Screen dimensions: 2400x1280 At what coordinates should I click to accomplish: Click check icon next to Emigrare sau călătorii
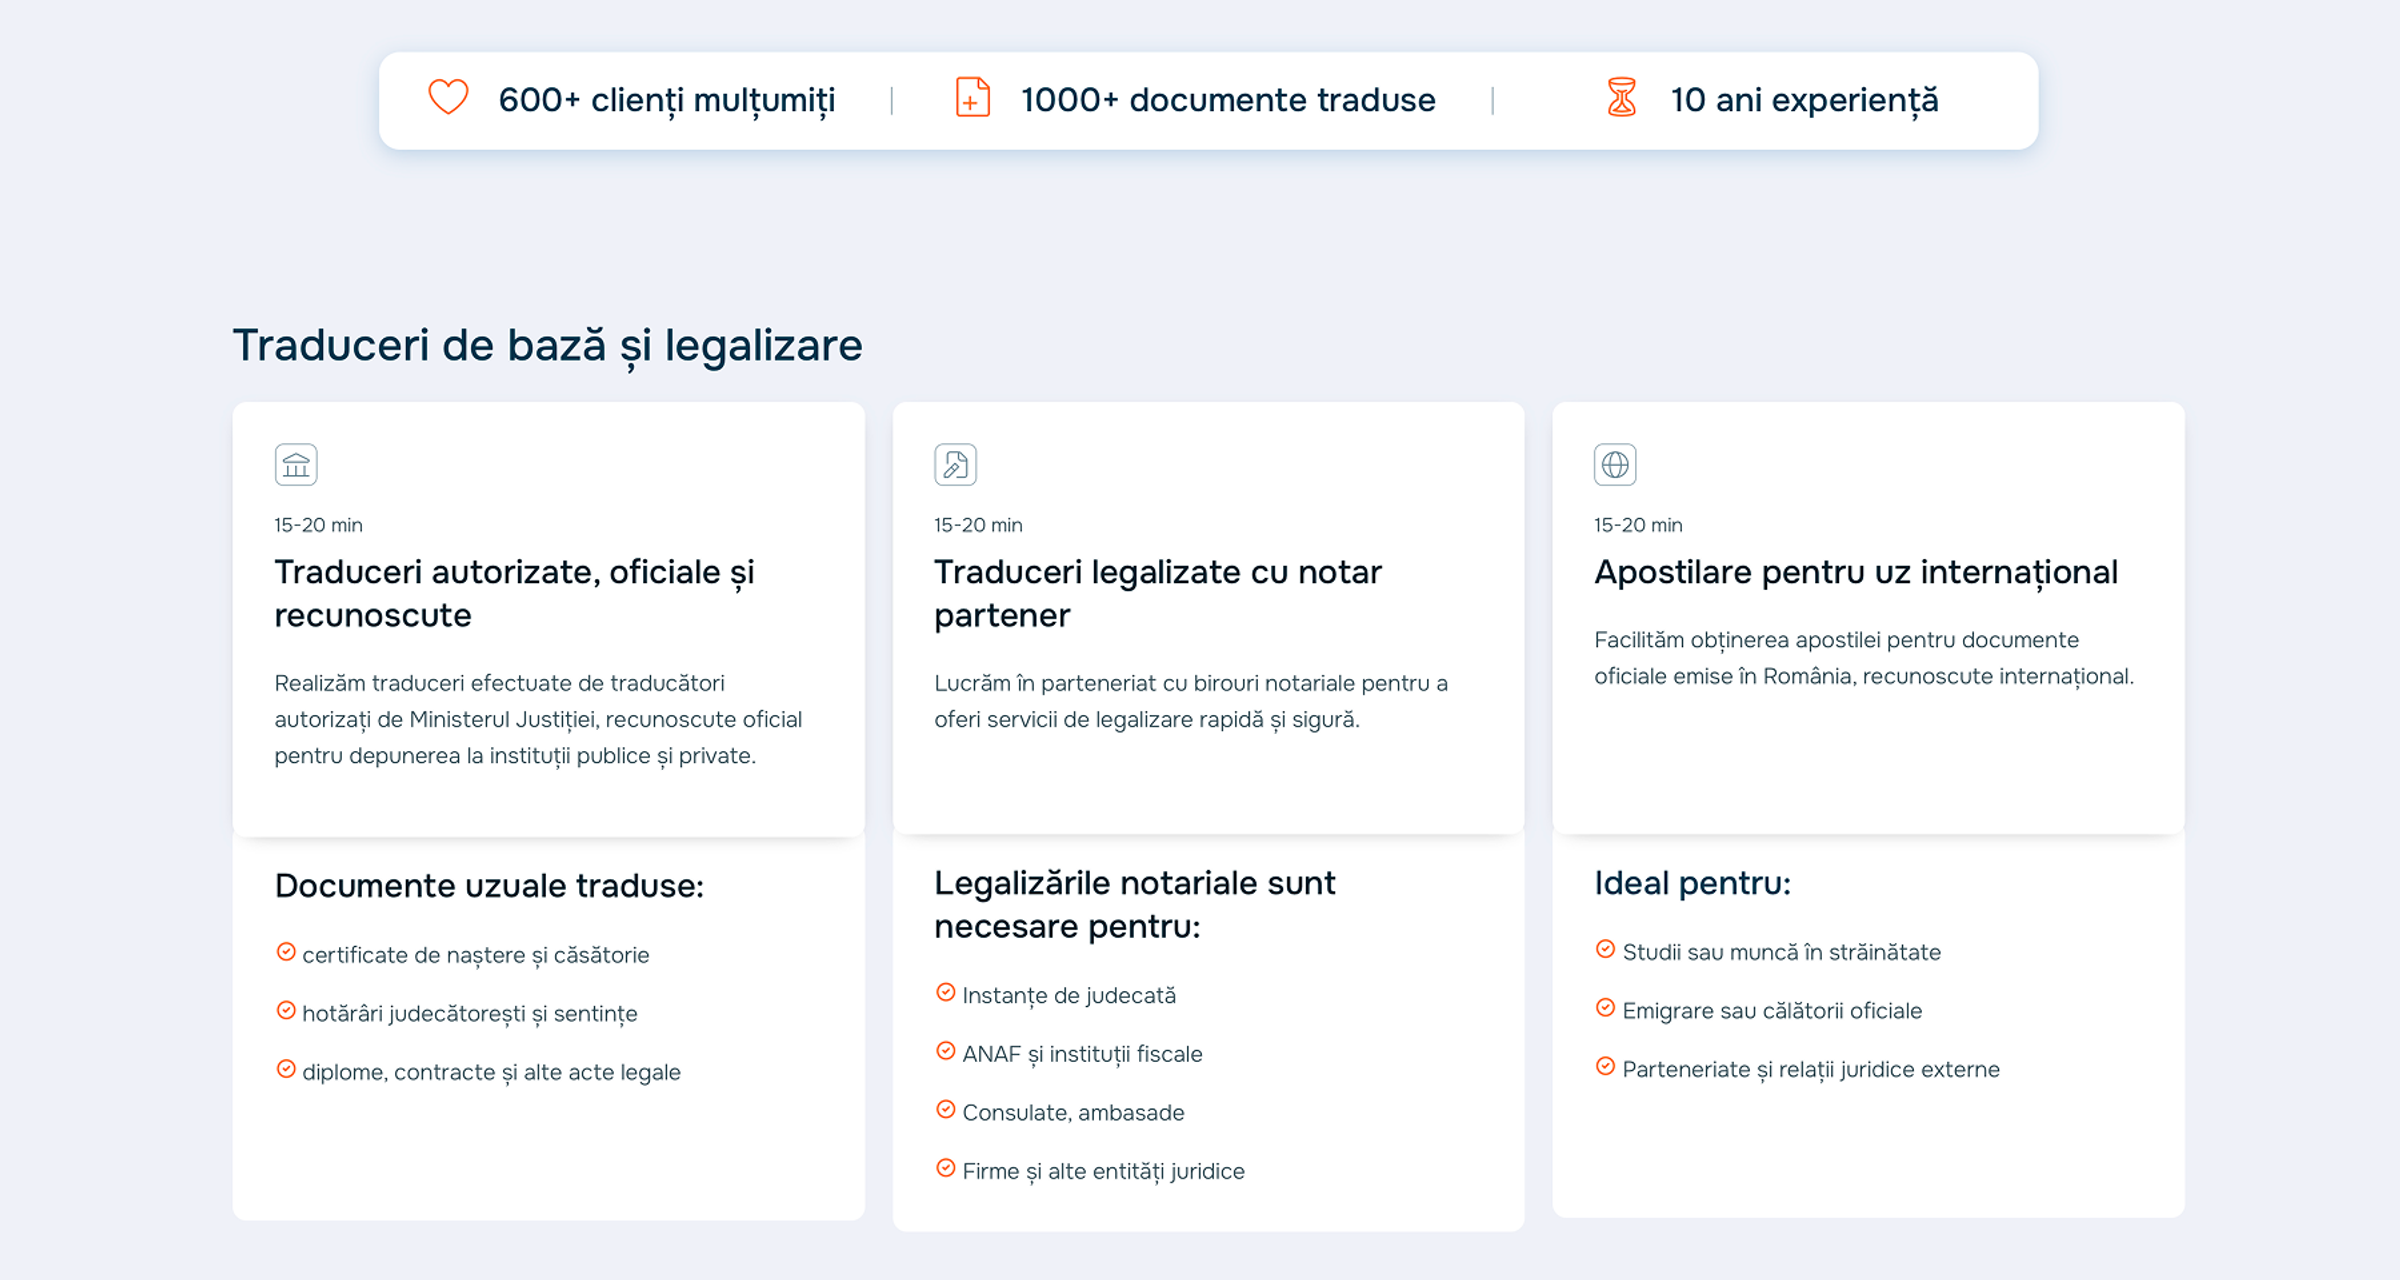tap(1605, 1008)
